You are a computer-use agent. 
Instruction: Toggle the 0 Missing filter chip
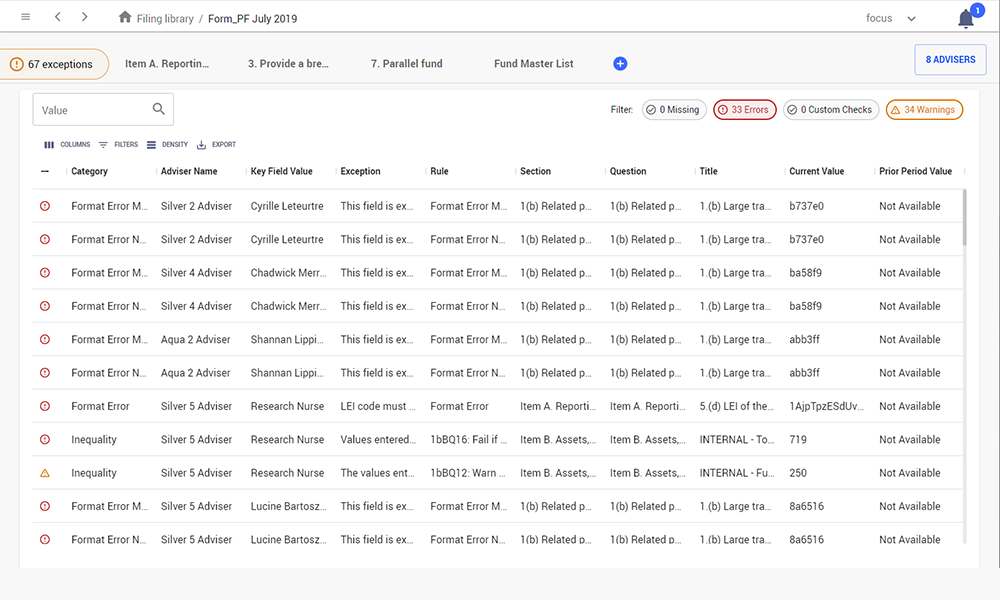[674, 110]
